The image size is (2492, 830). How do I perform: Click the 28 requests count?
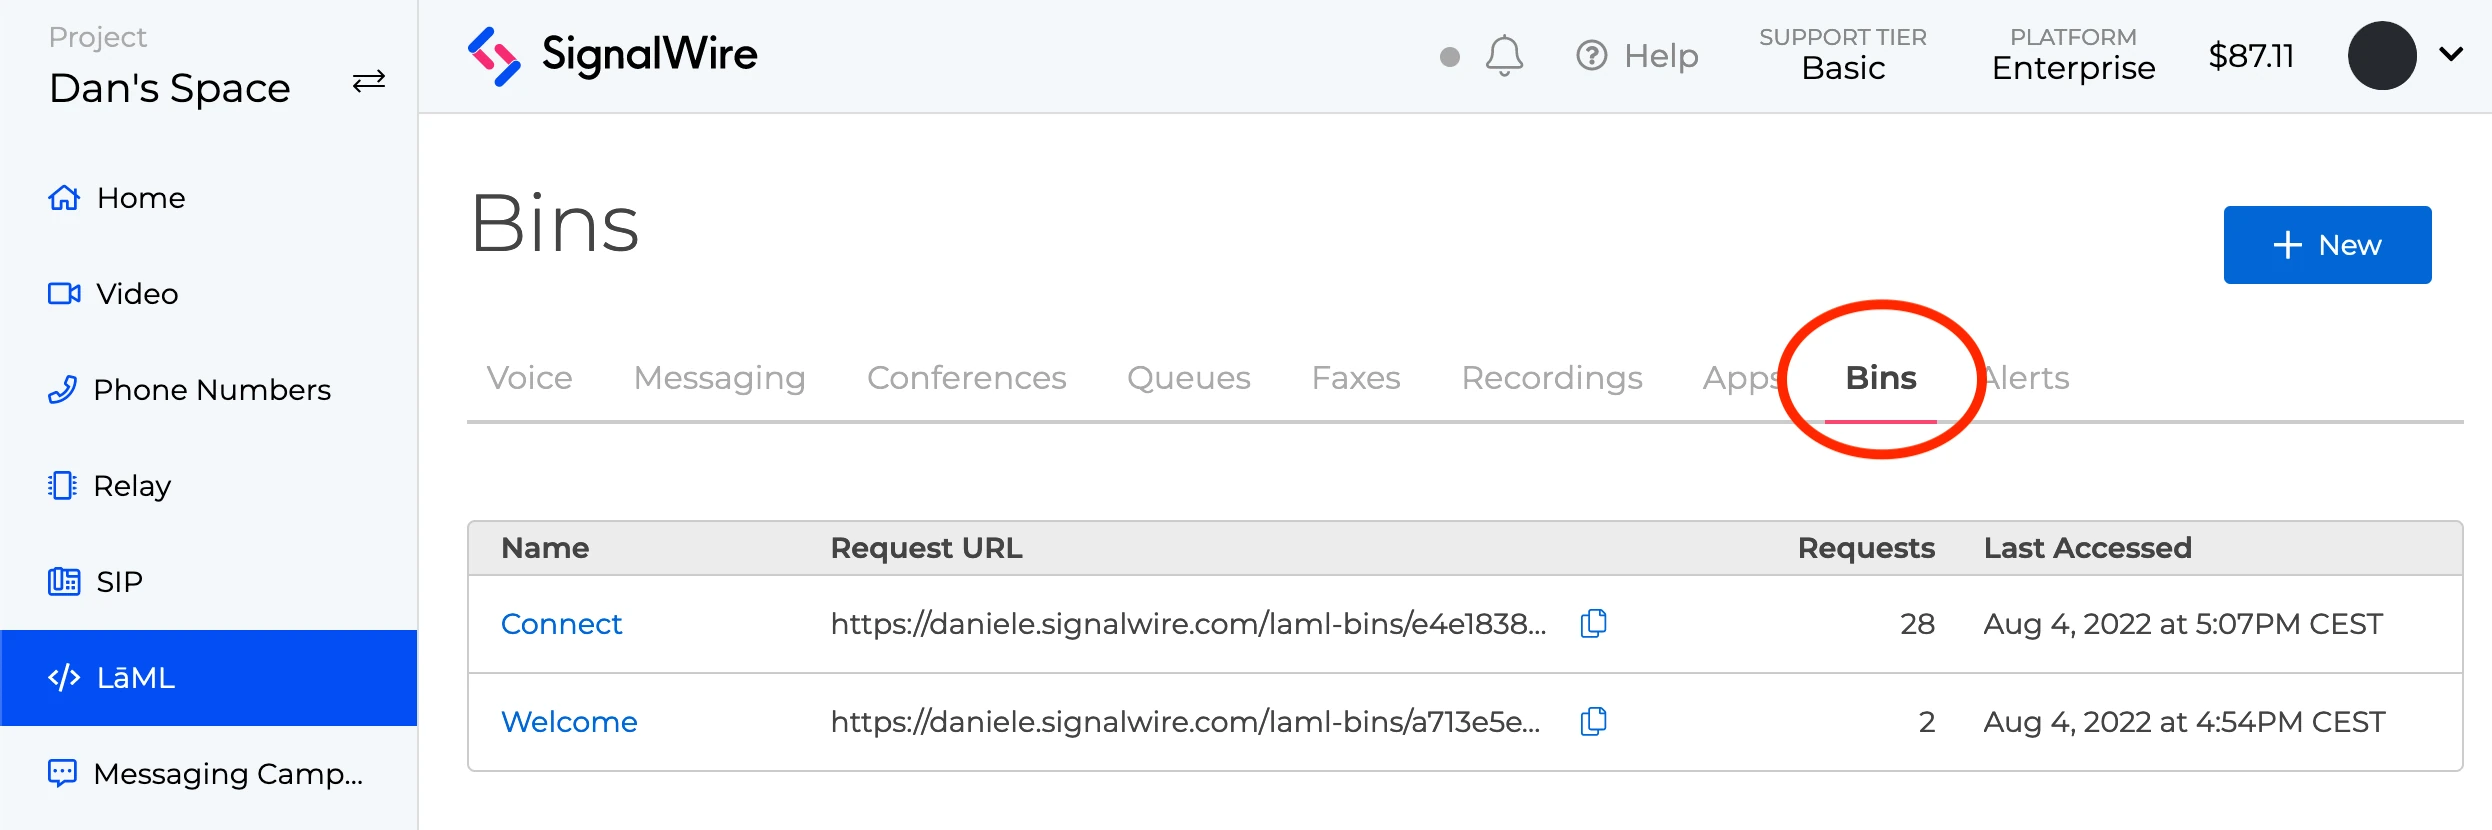pyautogui.click(x=1917, y=624)
